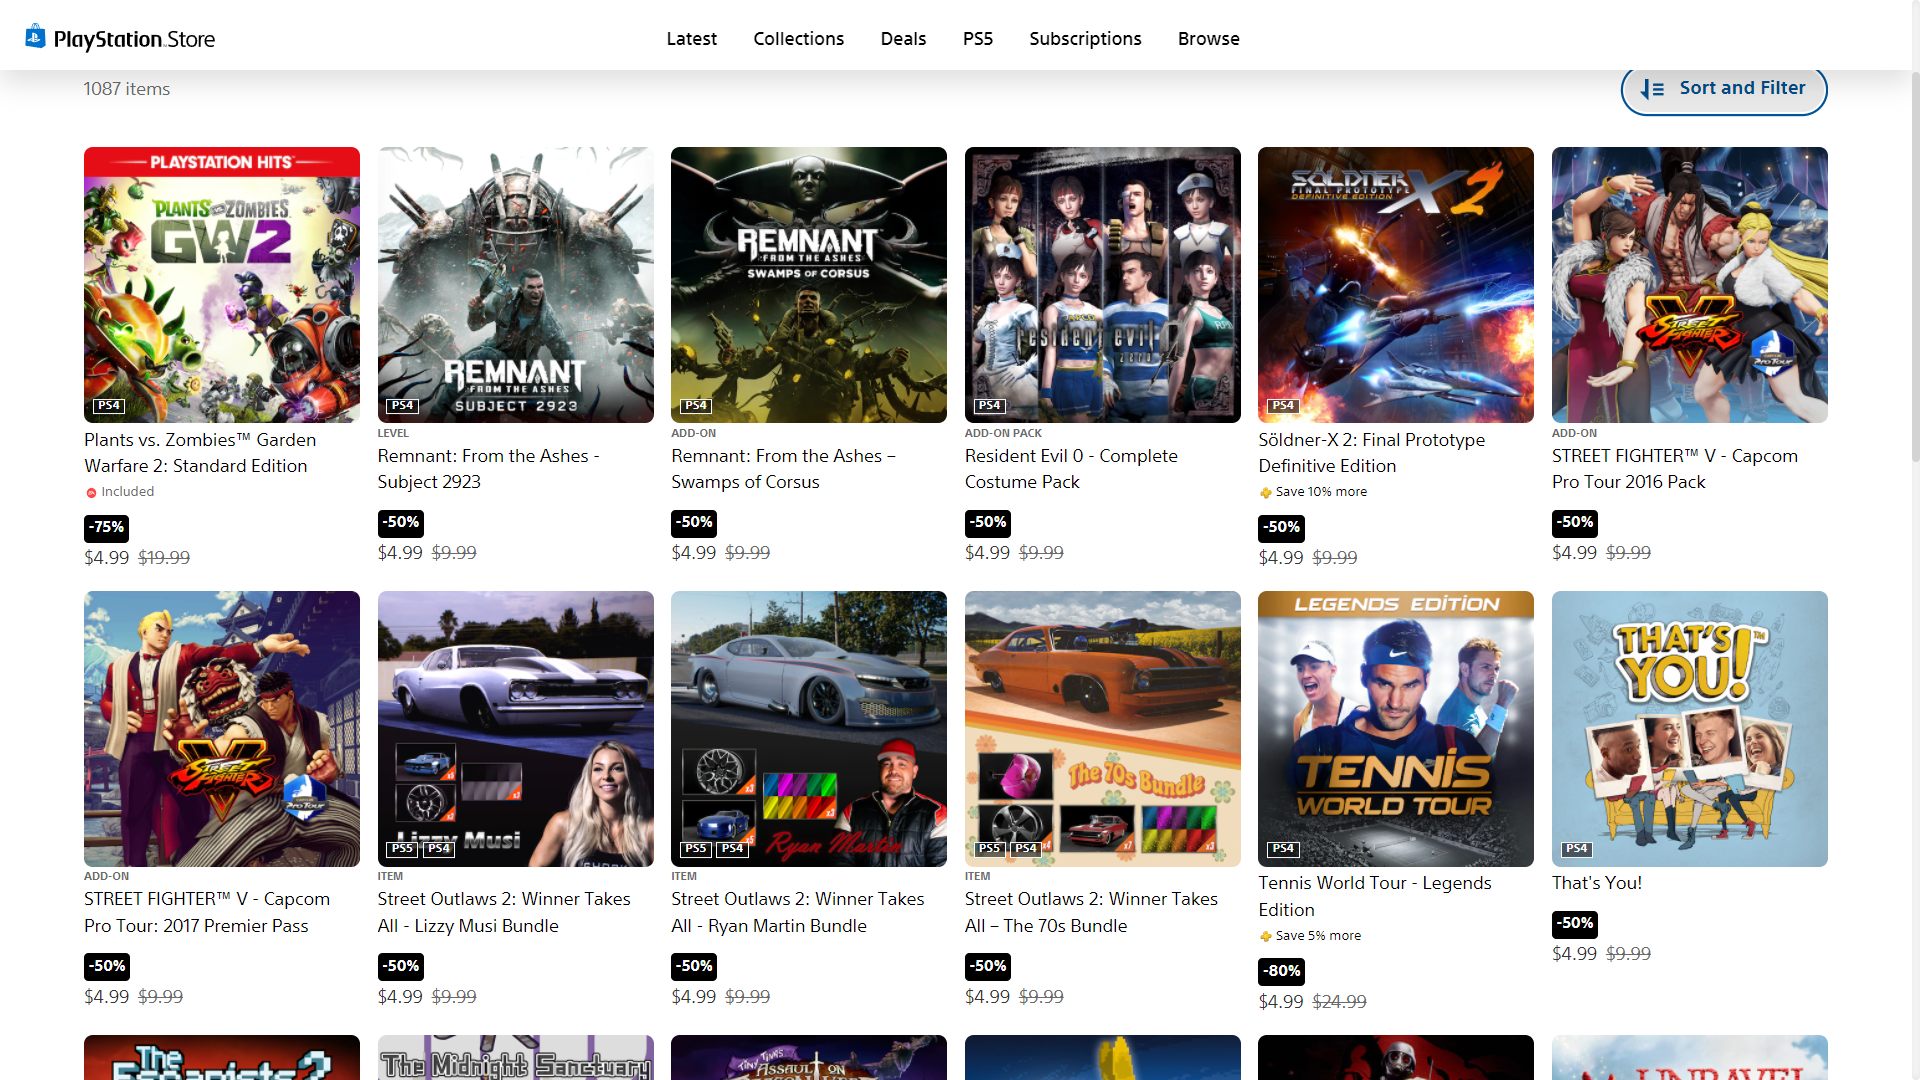Open the Deals section
This screenshot has height=1080, width=1920.
click(903, 38)
